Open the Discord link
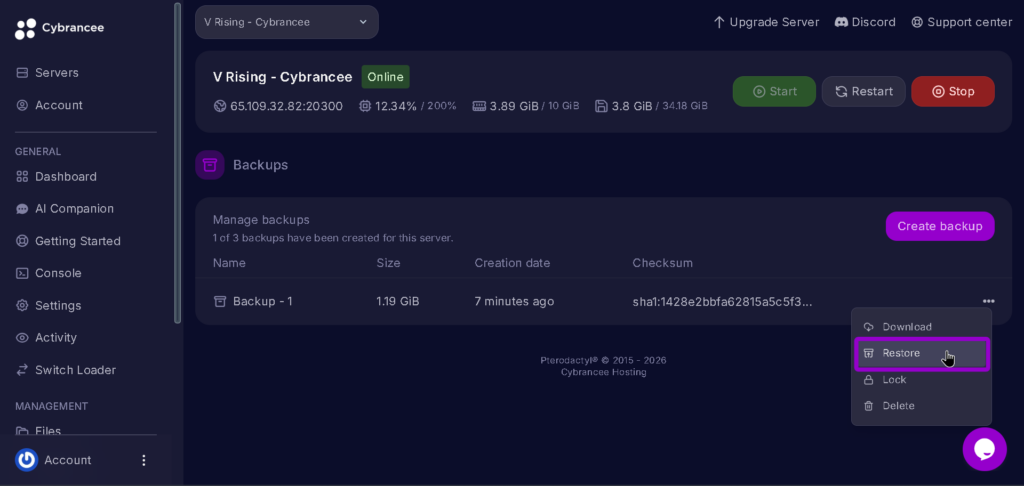1024x486 pixels. click(865, 22)
